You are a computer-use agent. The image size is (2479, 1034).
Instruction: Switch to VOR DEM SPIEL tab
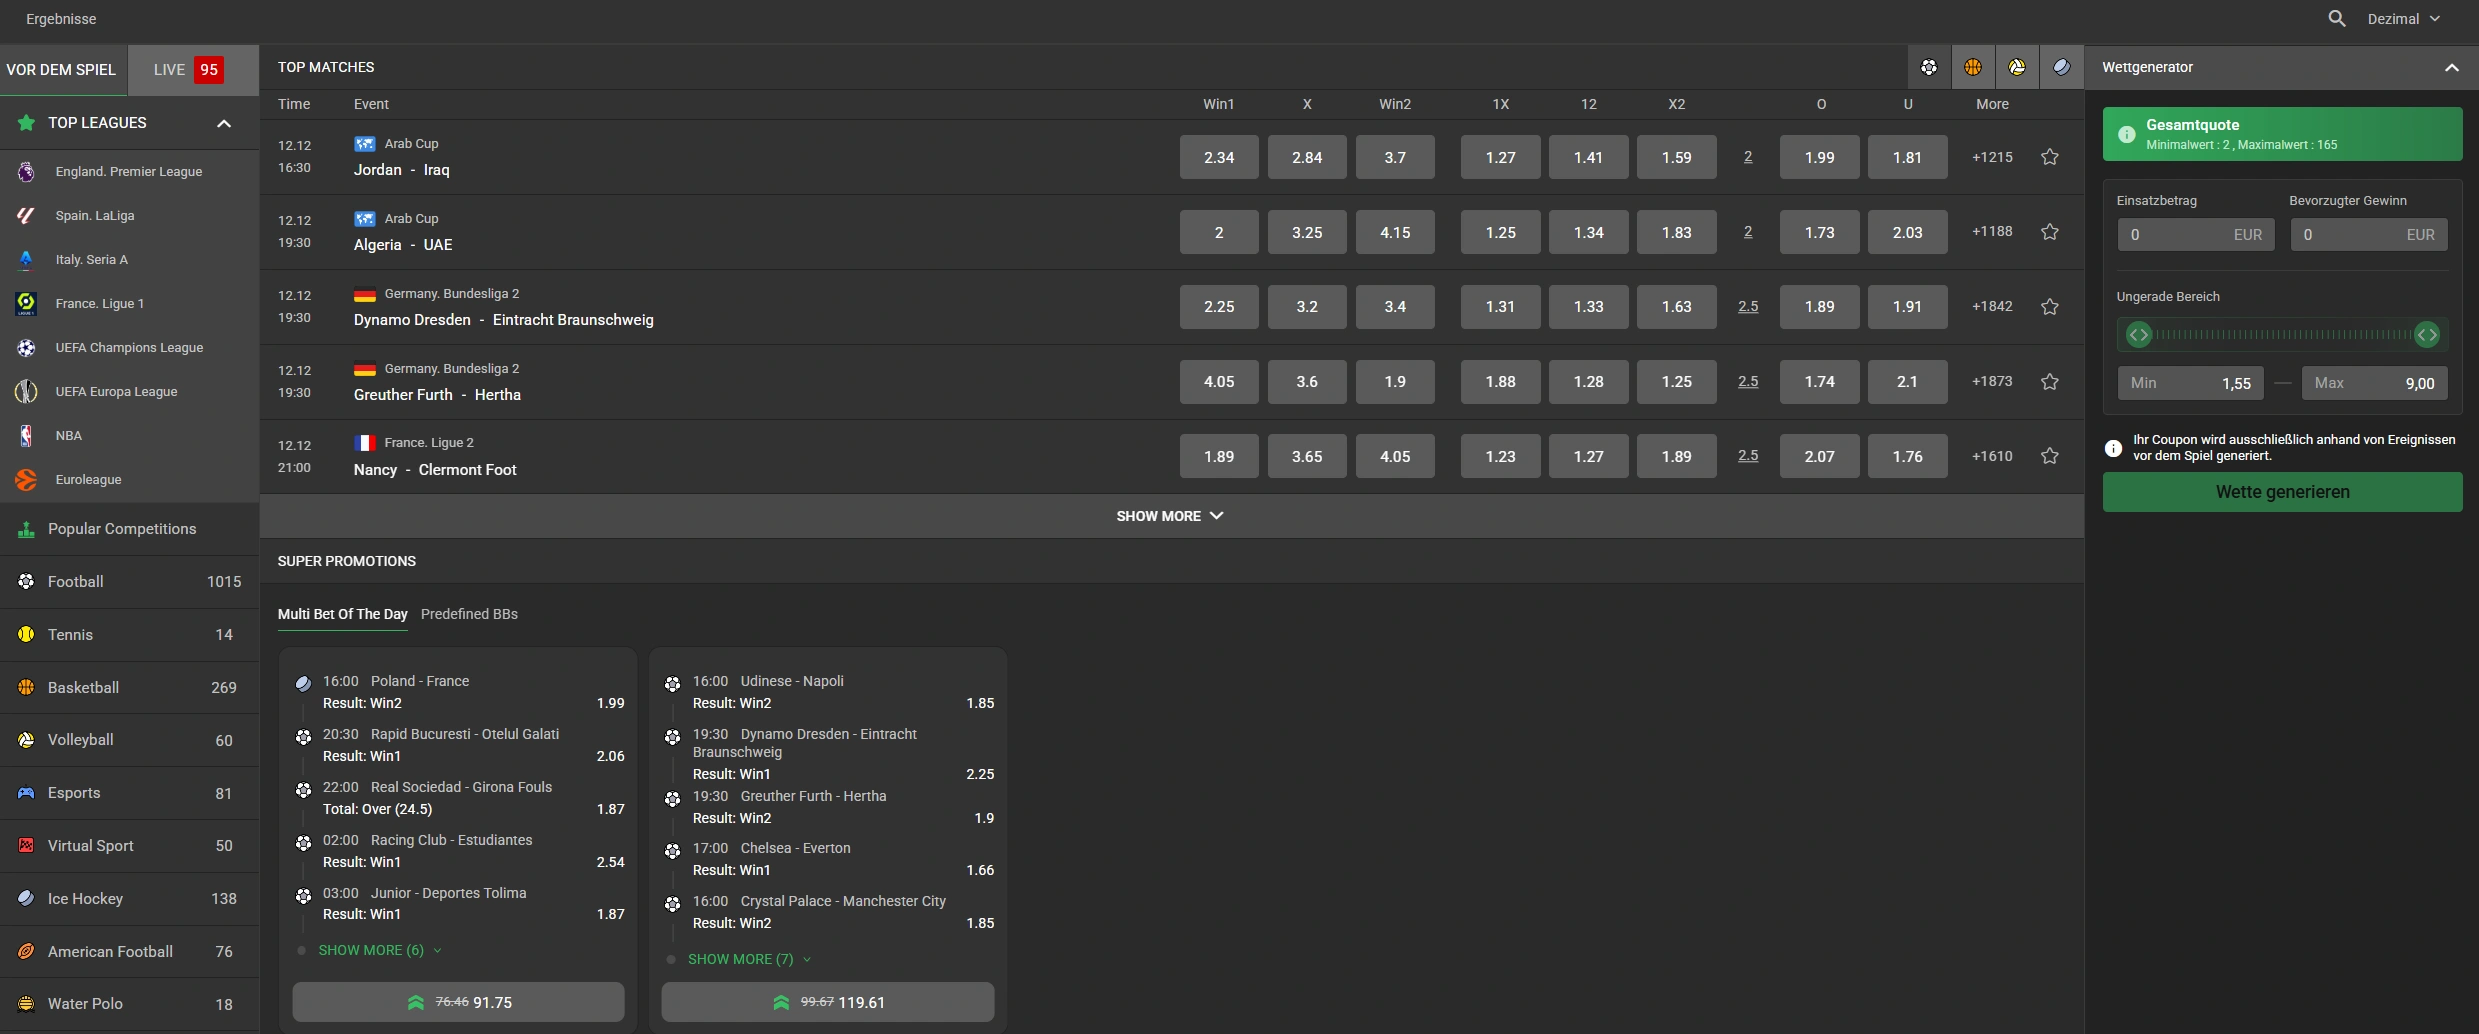(x=63, y=70)
